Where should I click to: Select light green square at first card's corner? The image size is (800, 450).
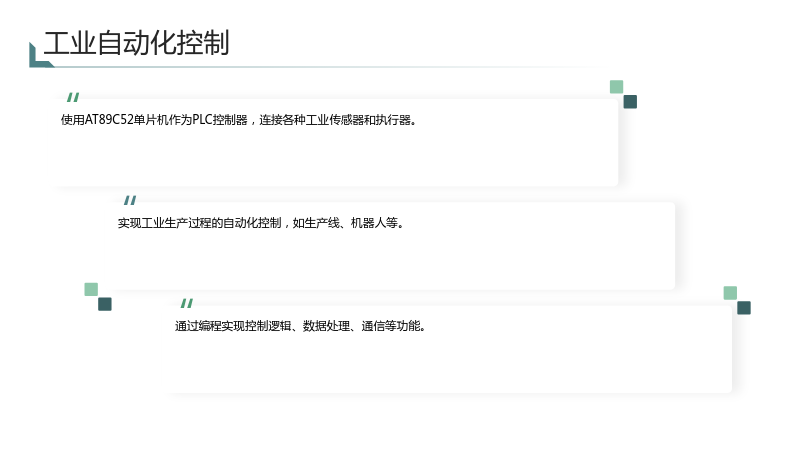[616, 87]
